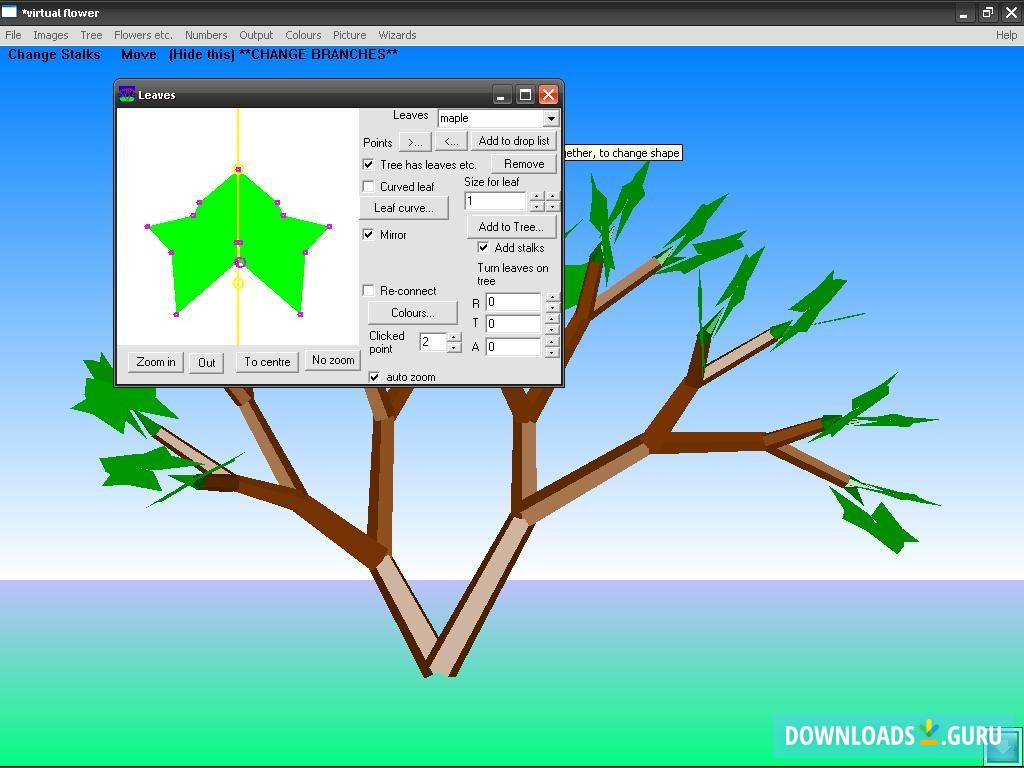This screenshot has width=1024, height=768.
Task: Open the Picture menu
Action: 349,35
